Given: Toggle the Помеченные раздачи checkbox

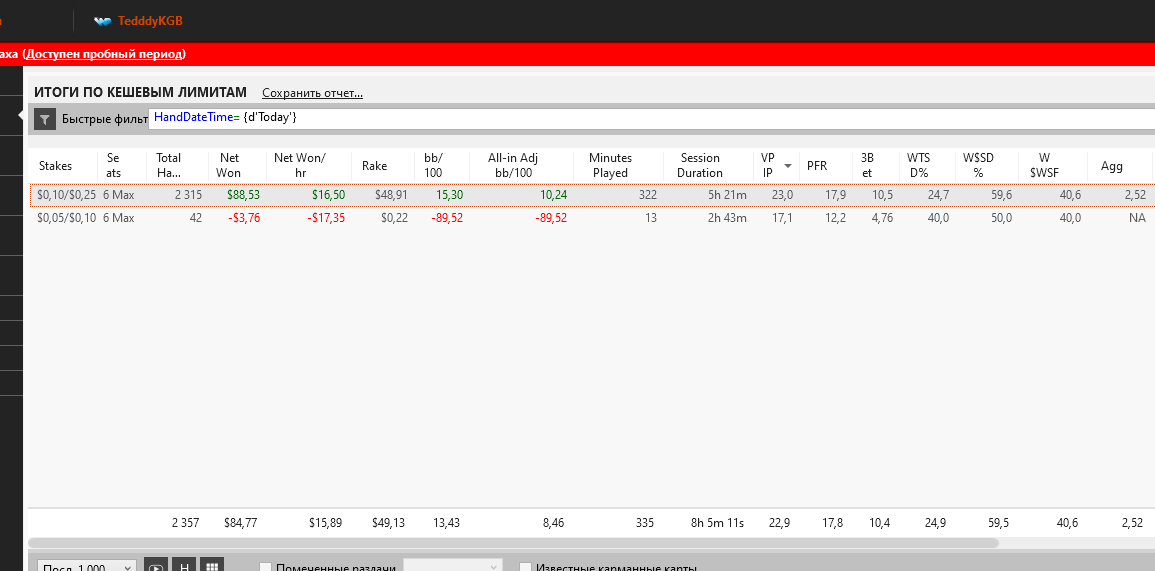Looking at the screenshot, I should coord(265,568).
